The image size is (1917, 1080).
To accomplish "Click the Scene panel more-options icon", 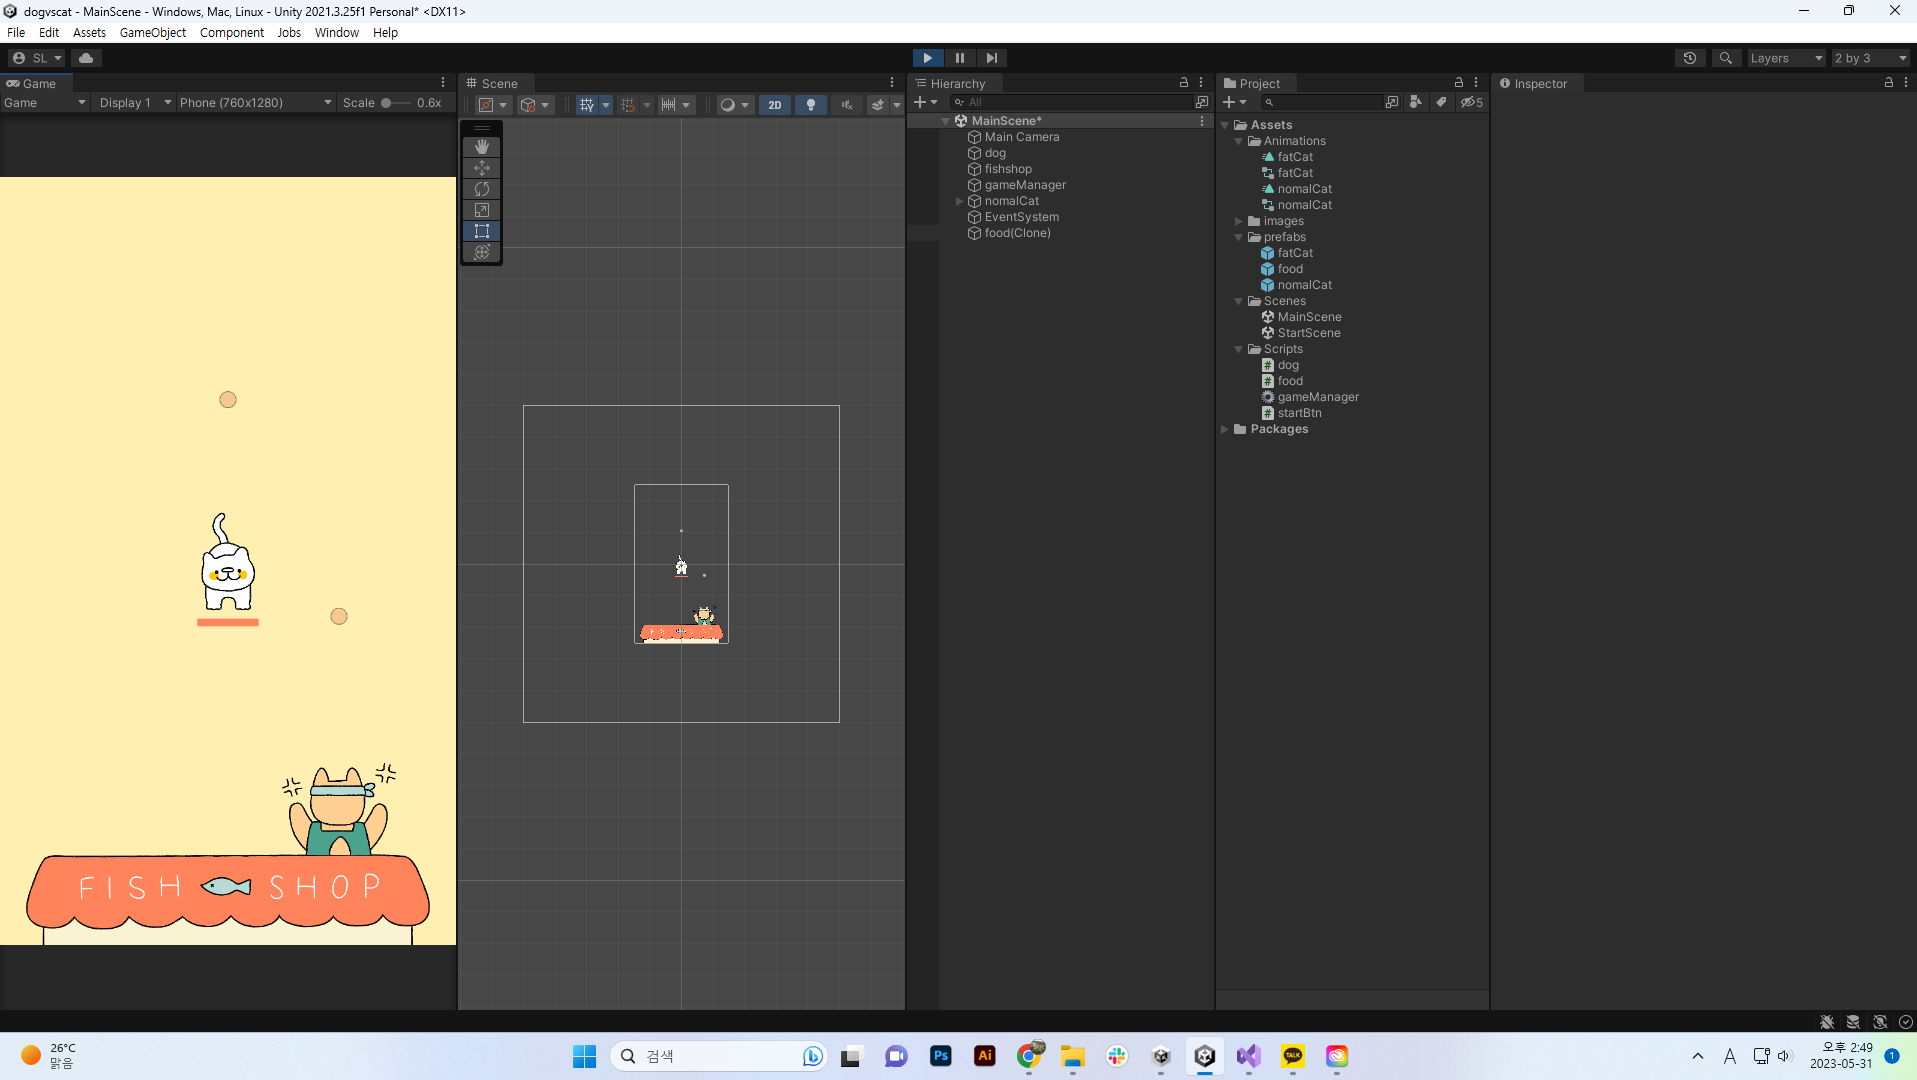I will [x=892, y=83].
